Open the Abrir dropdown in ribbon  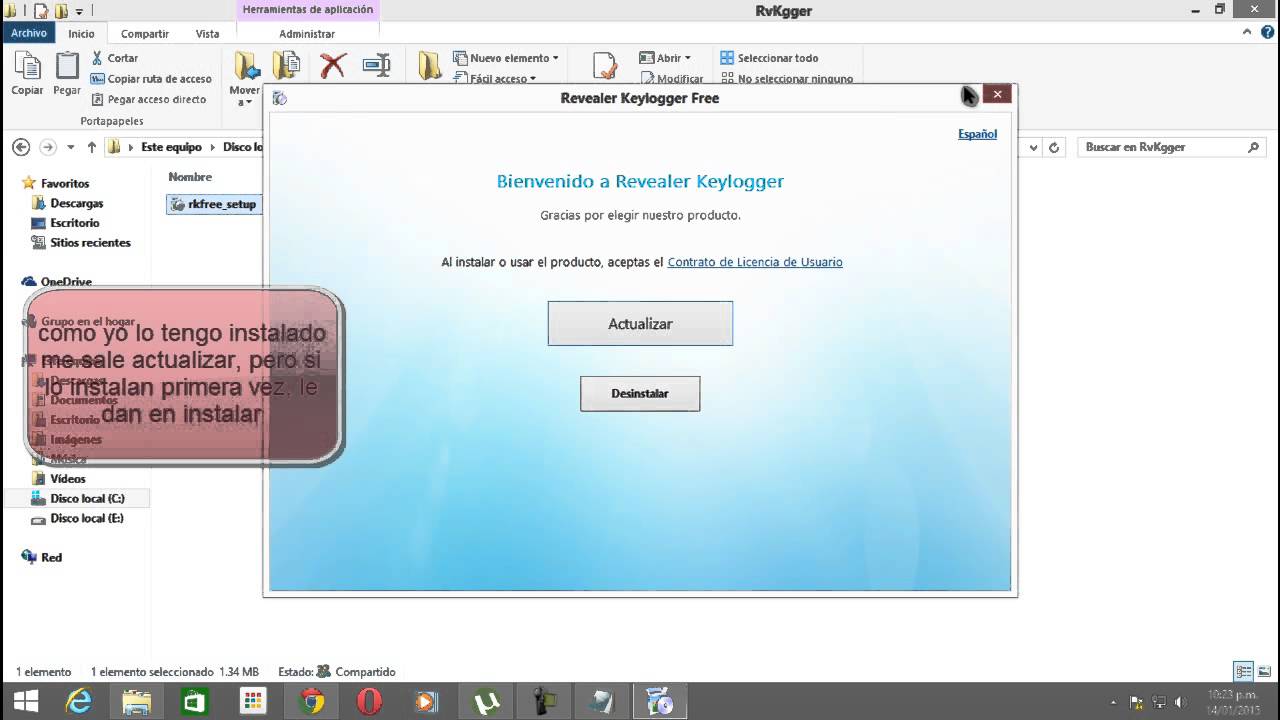[x=665, y=58]
